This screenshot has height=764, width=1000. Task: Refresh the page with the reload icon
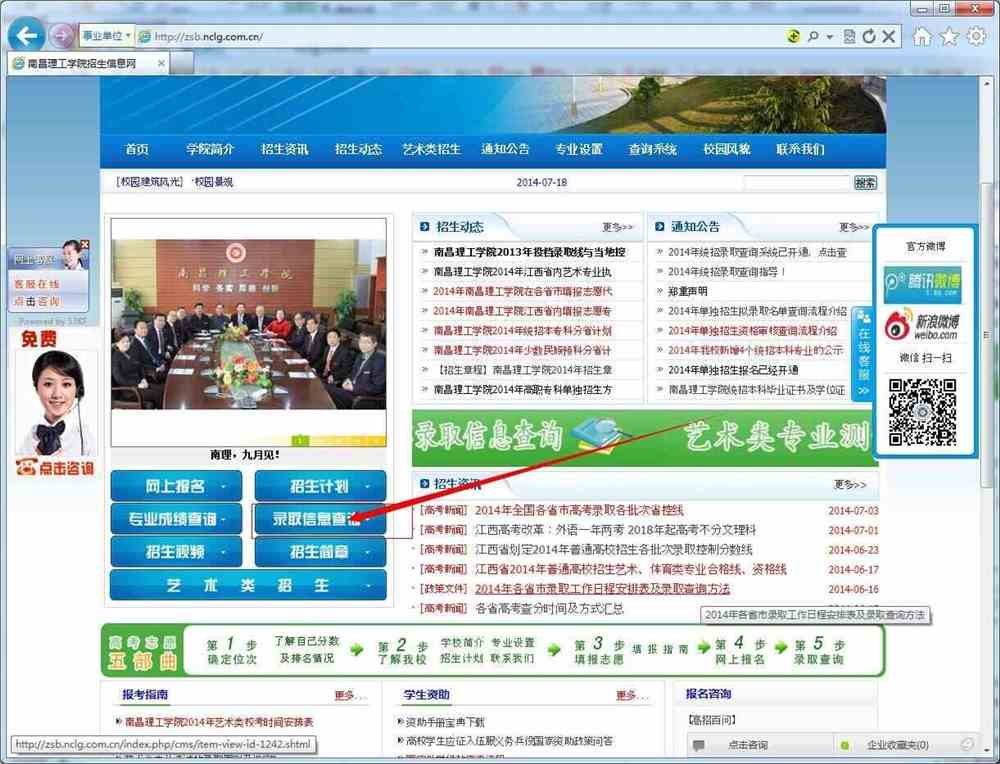[869, 37]
